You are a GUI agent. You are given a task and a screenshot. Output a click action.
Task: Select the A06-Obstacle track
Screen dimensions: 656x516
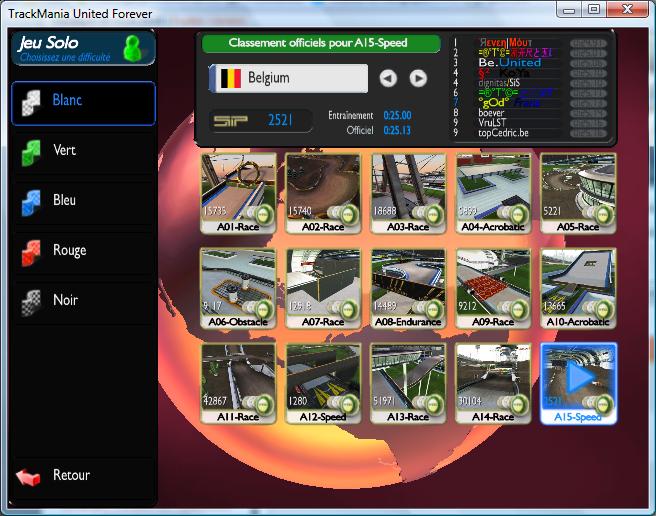[238, 288]
